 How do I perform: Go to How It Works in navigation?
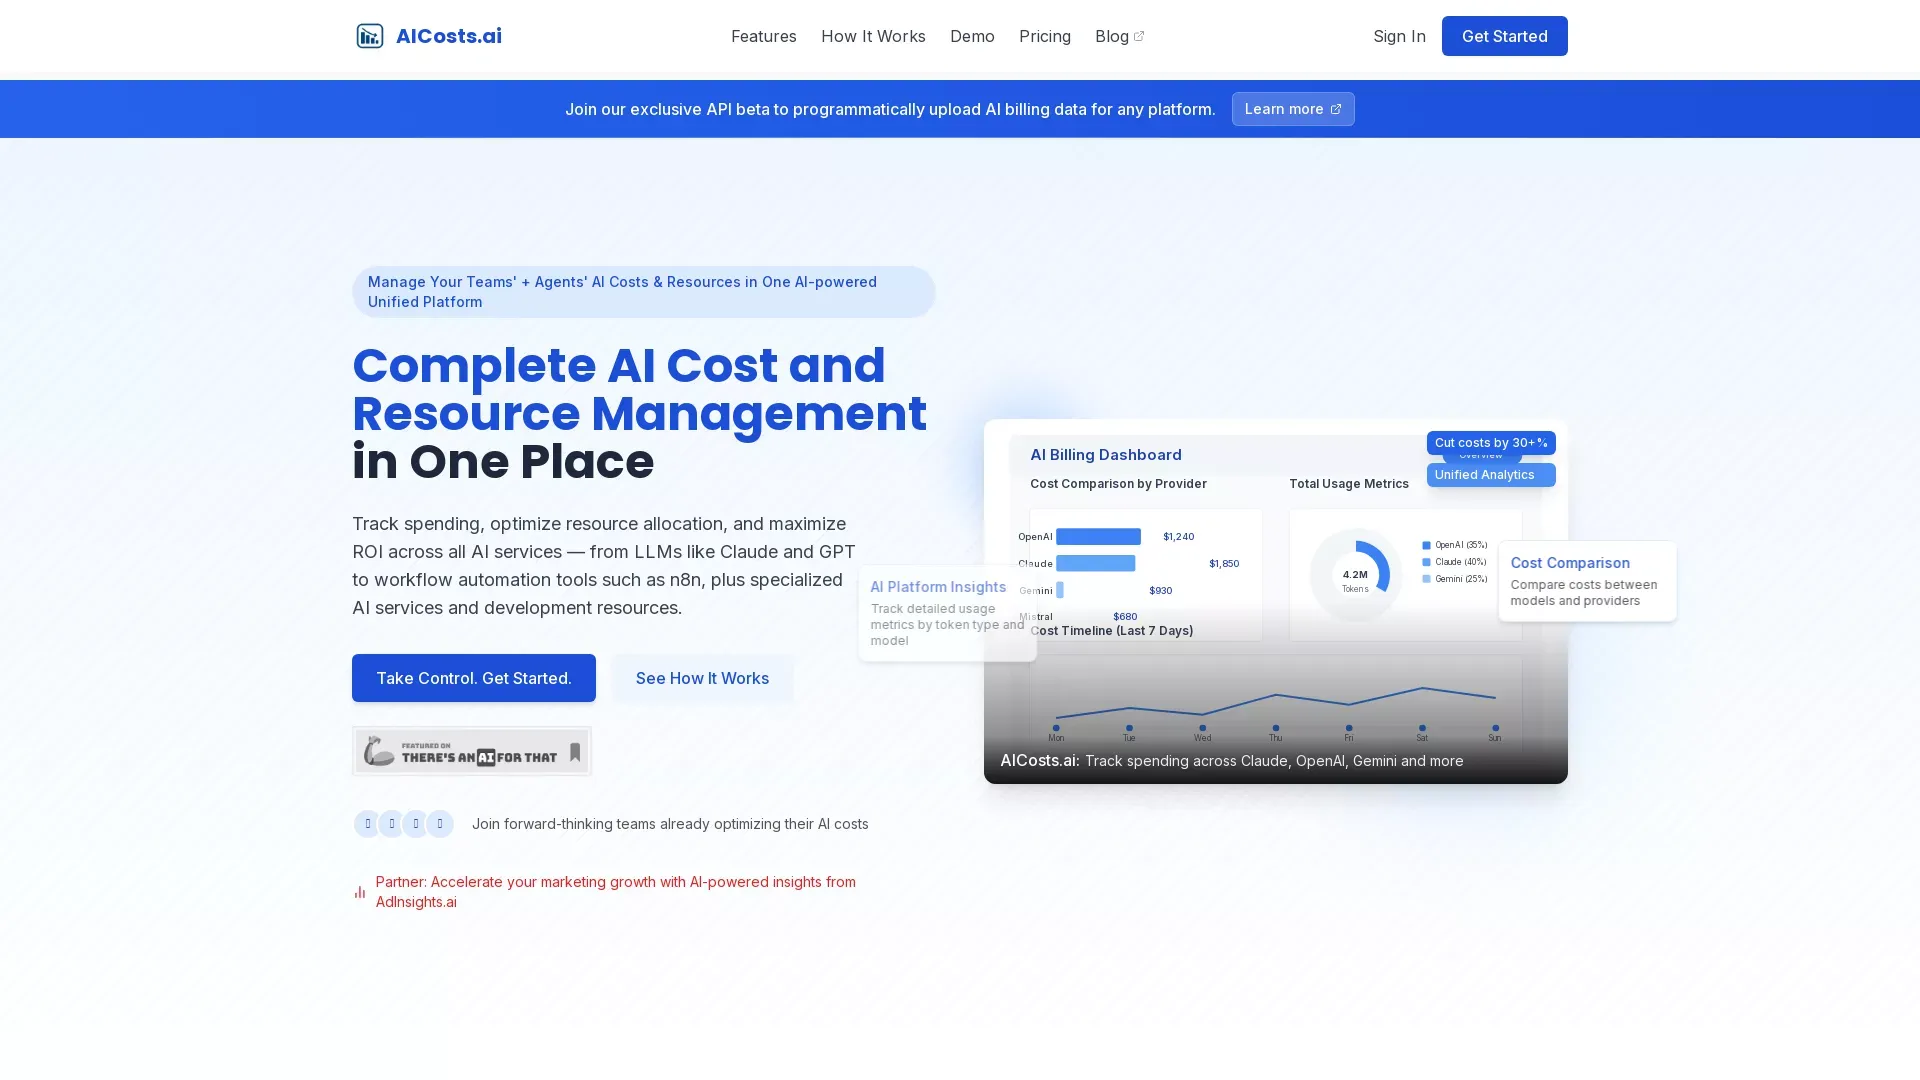tap(873, 36)
